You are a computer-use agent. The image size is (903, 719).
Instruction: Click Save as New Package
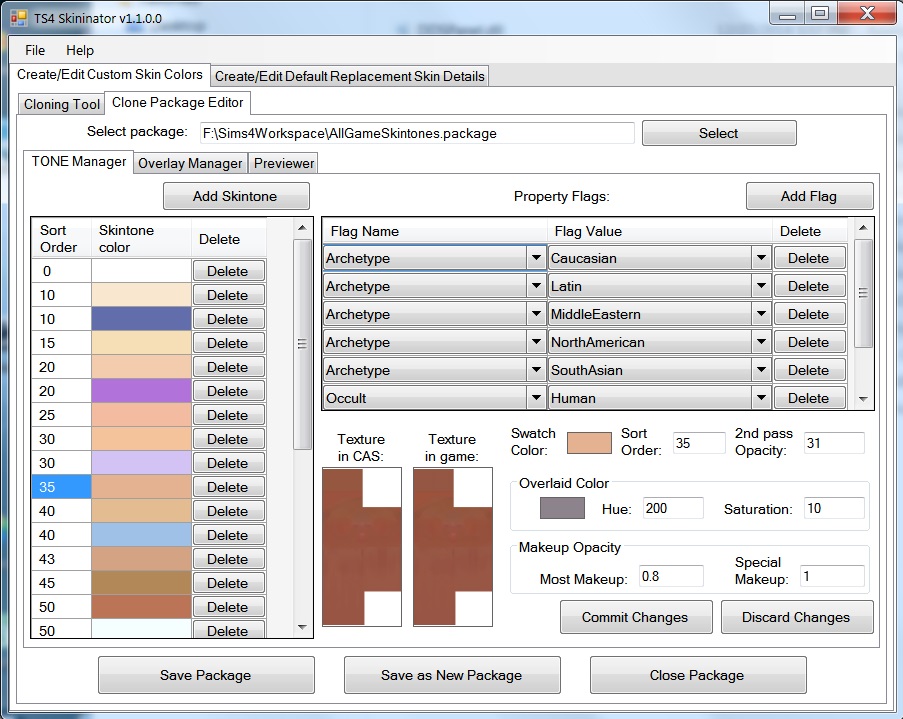coord(452,675)
